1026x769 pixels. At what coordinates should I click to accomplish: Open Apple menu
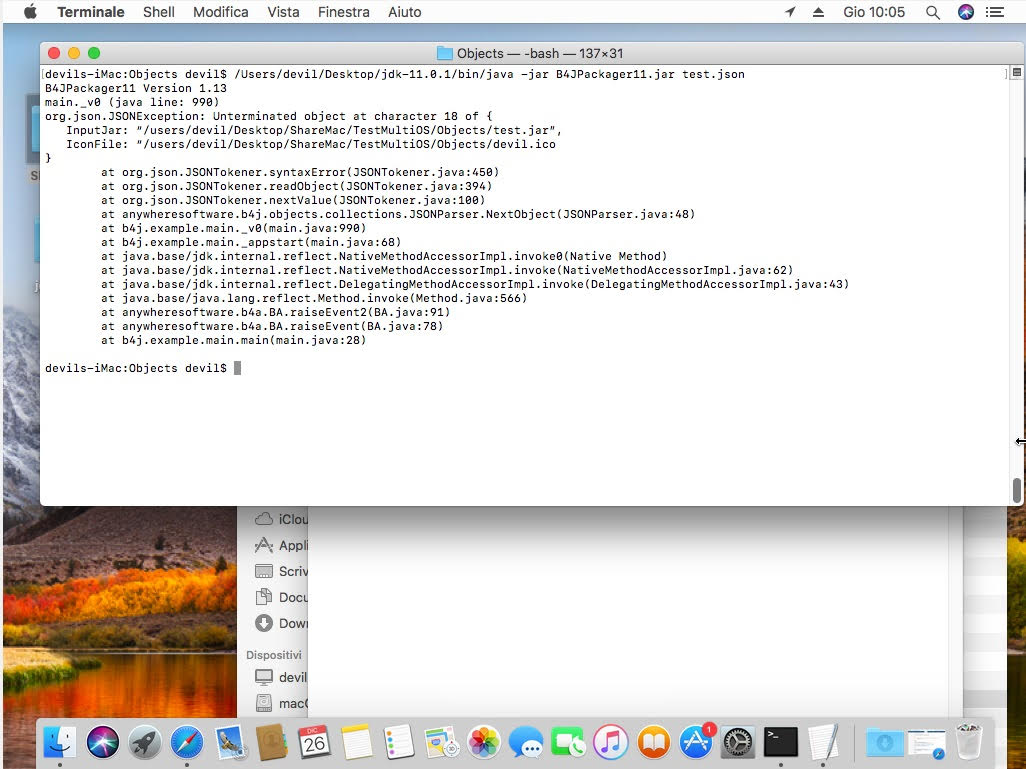point(30,12)
